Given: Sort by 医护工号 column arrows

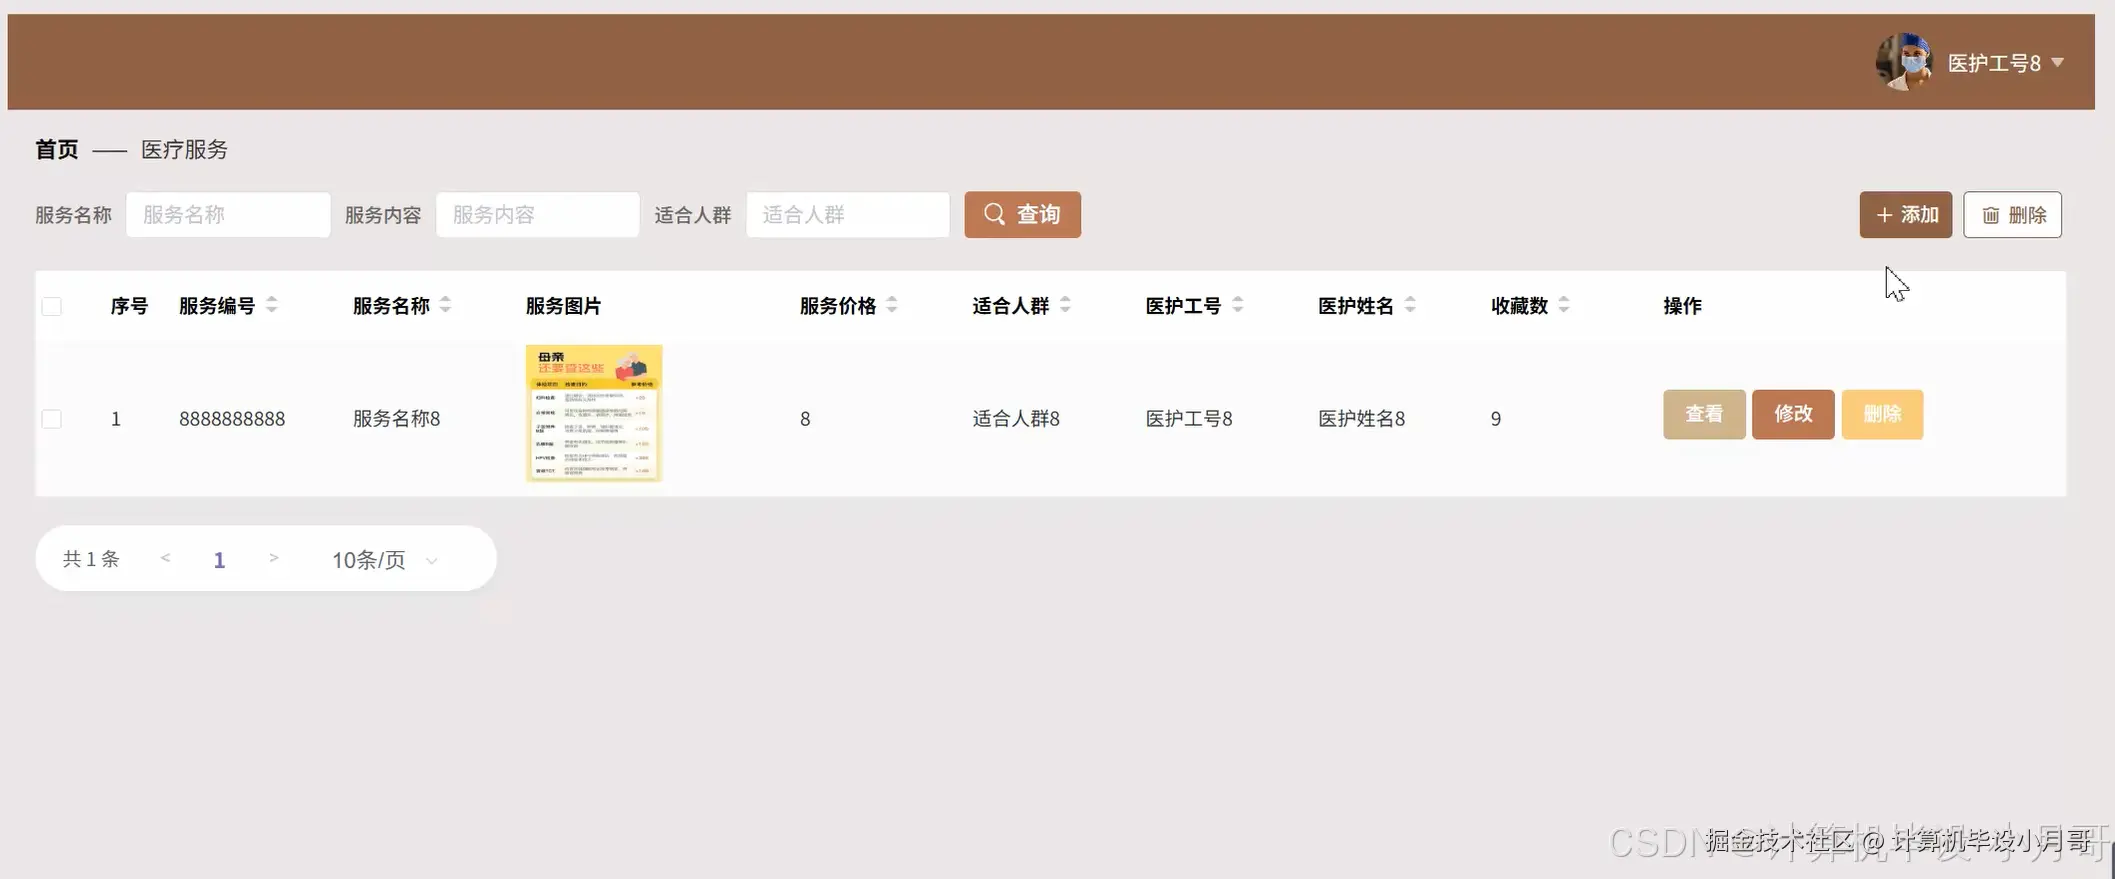Looking at the screenshot, I should click(x=1238, y=305).
